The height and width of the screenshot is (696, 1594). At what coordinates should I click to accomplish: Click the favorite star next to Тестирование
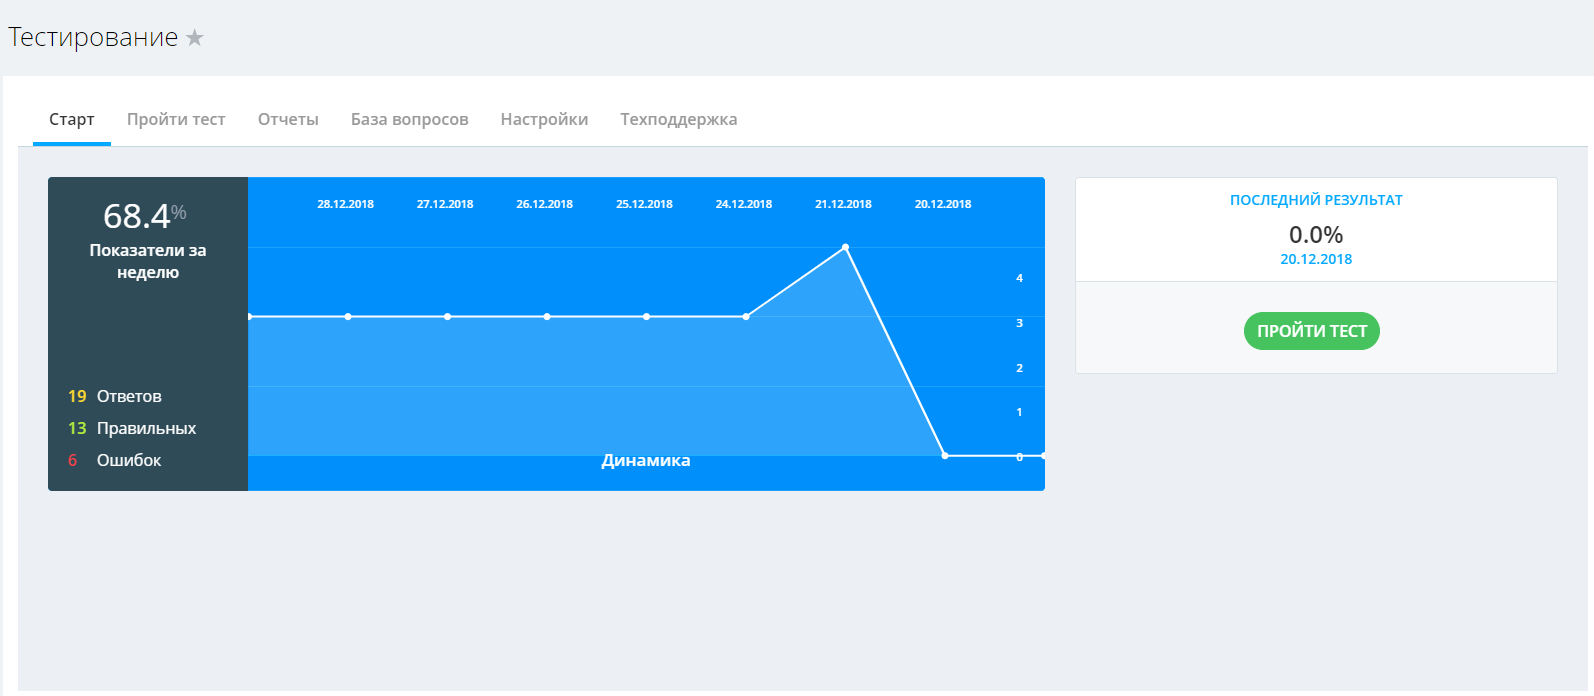[x=195, y=38]
